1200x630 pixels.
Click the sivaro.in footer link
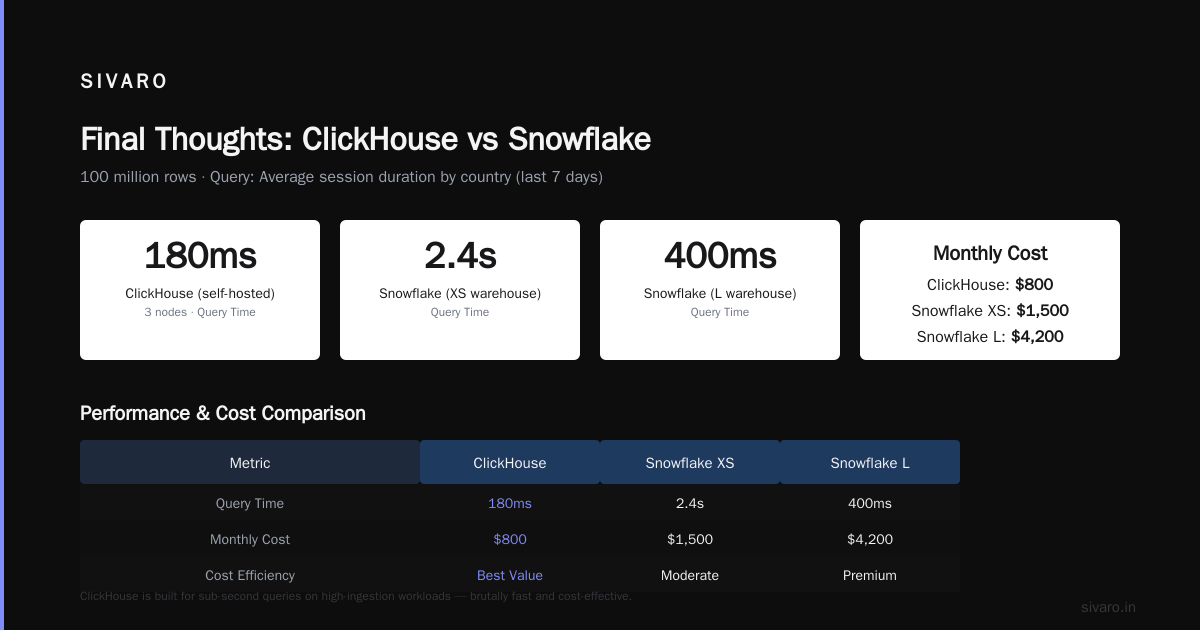click(x=1108, y=607)
